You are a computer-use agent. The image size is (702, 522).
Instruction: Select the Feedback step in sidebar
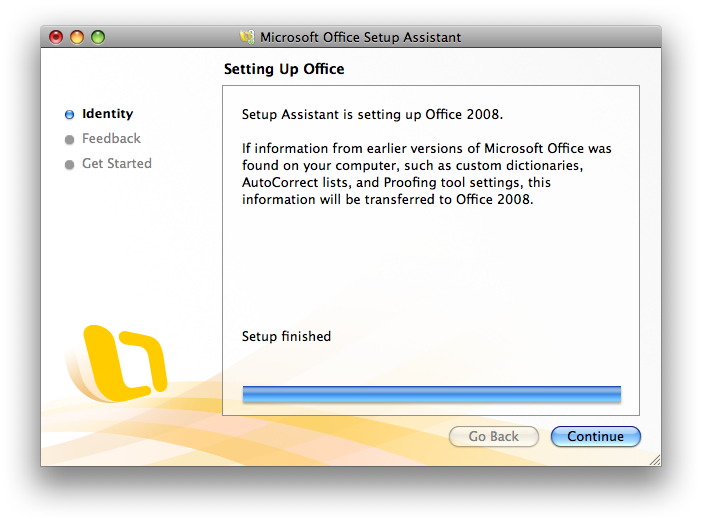tap(111, 139)
